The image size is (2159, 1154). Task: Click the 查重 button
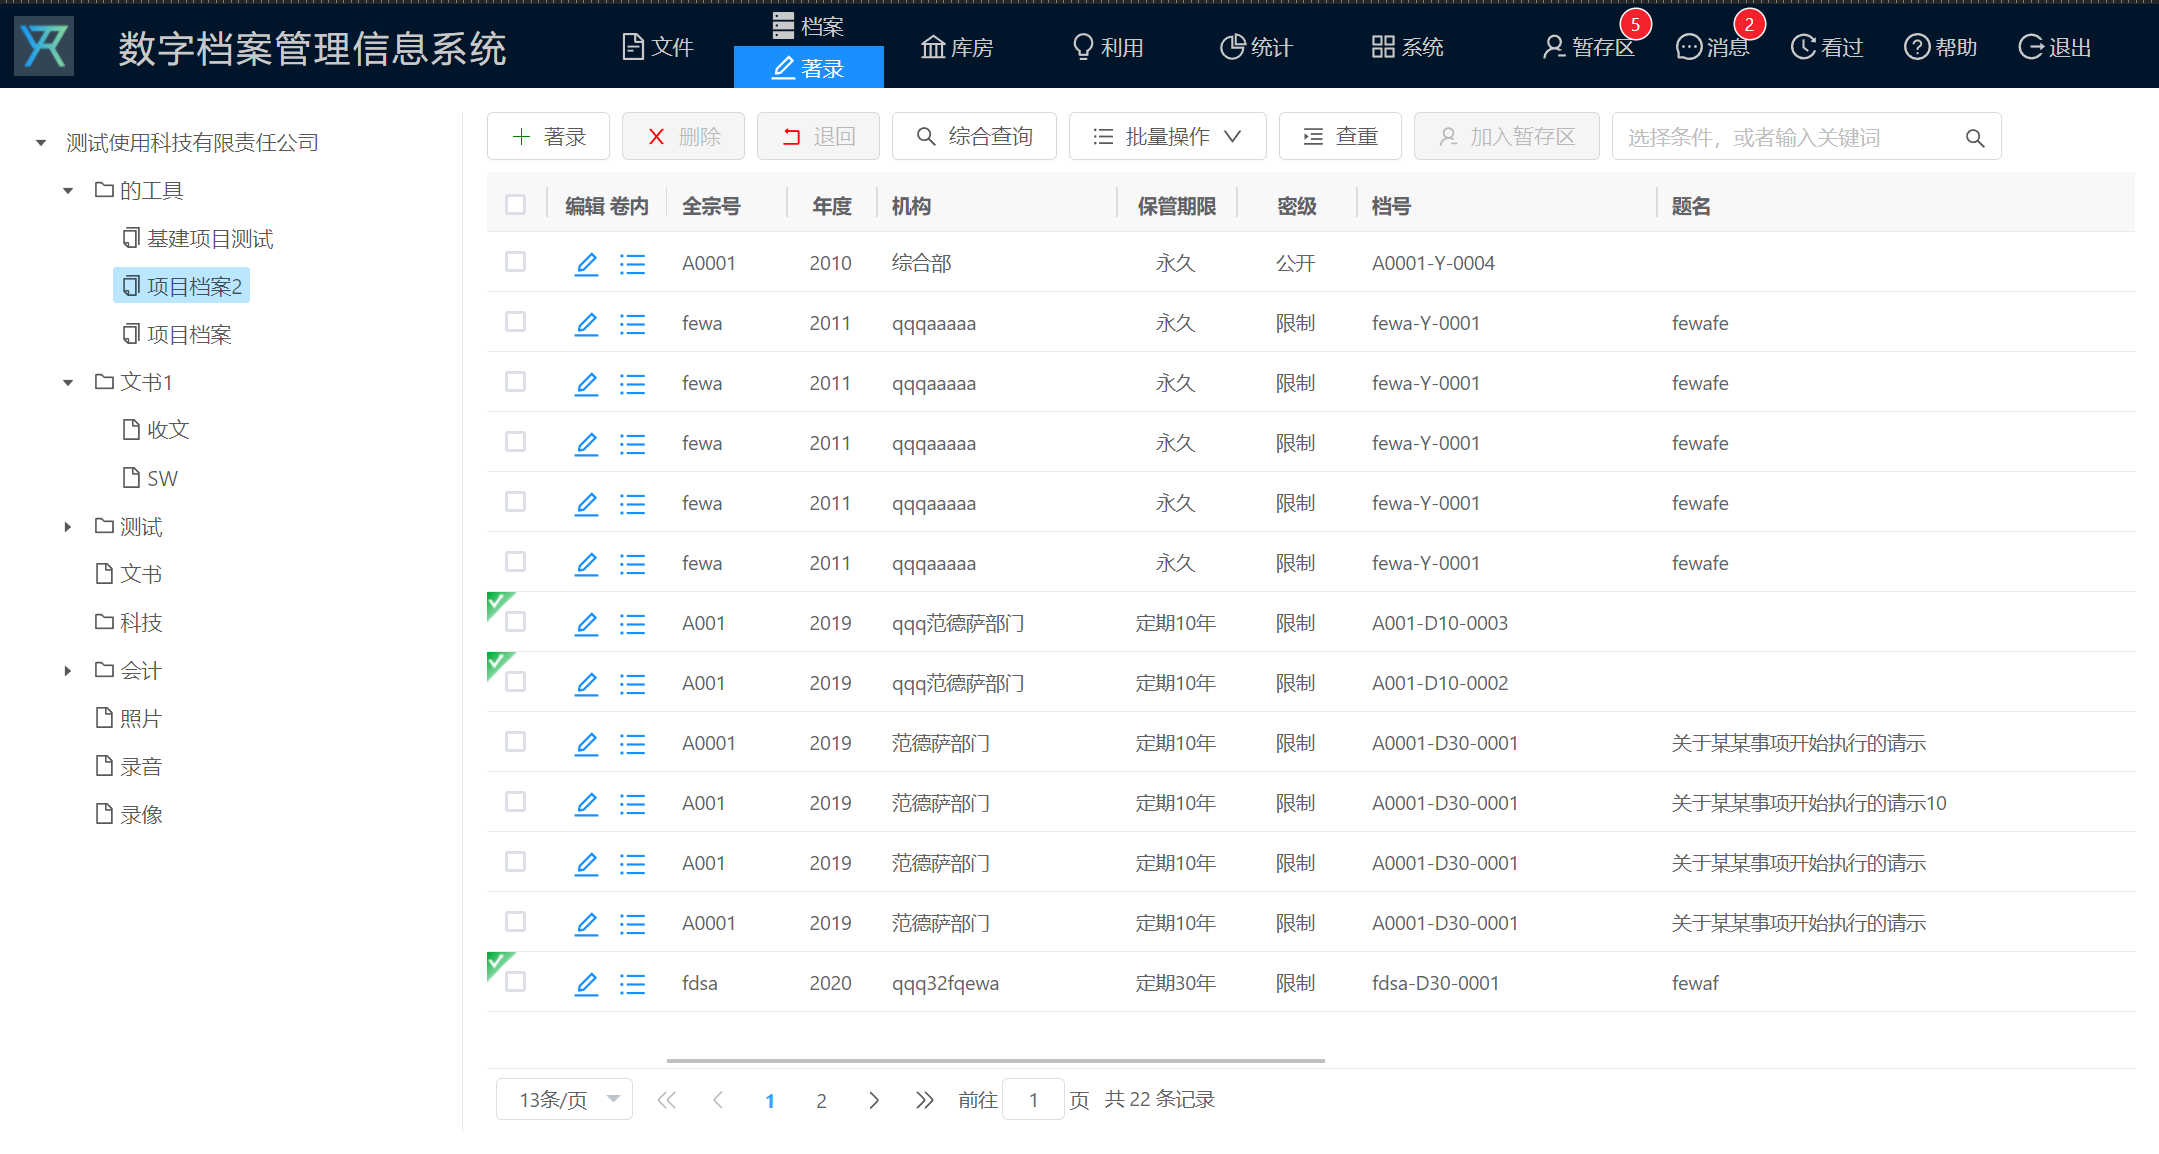pos(1340,137)
